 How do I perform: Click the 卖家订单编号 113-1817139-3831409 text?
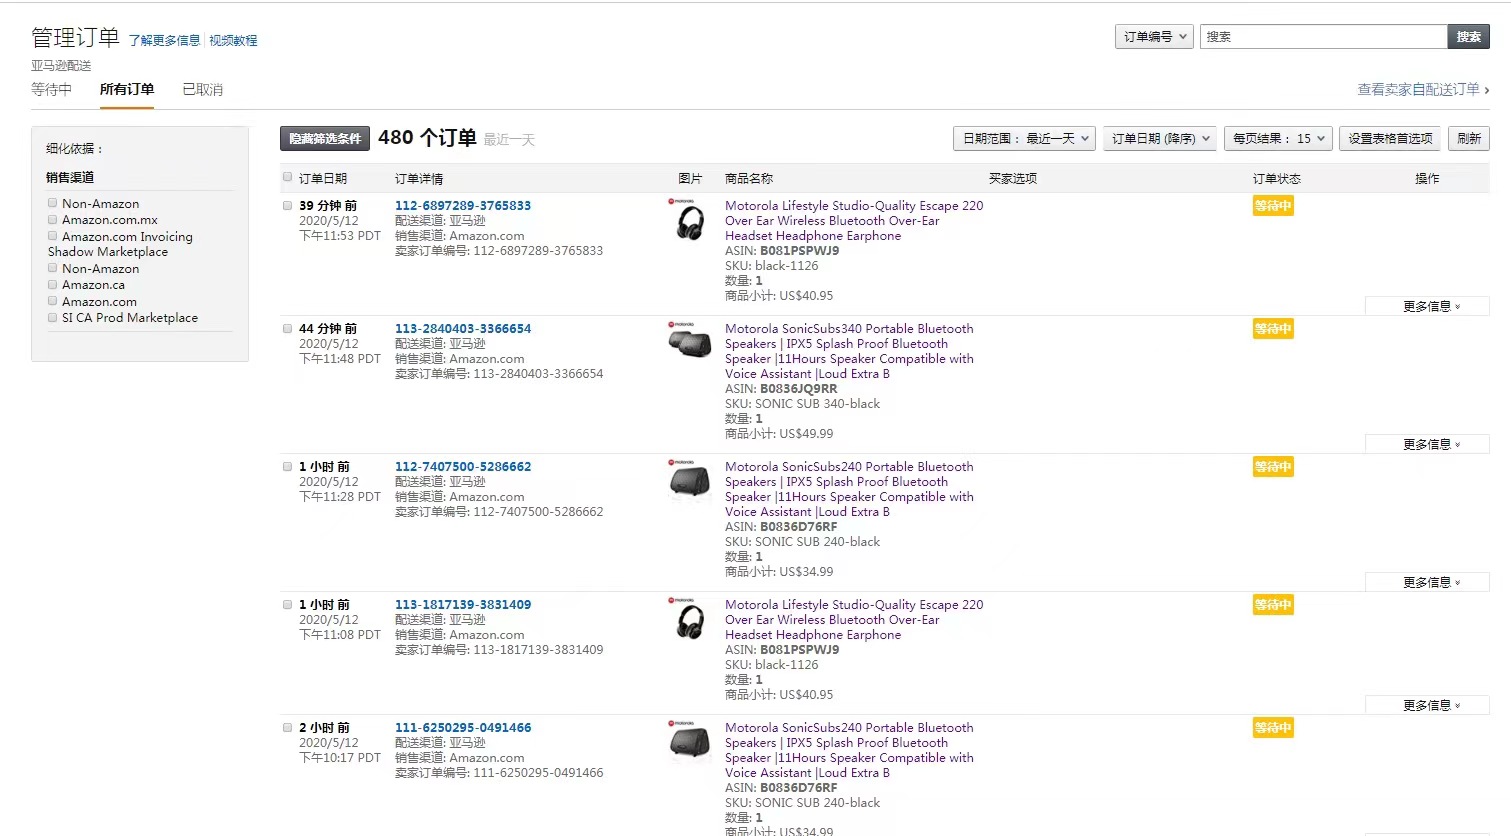point(499,649)
